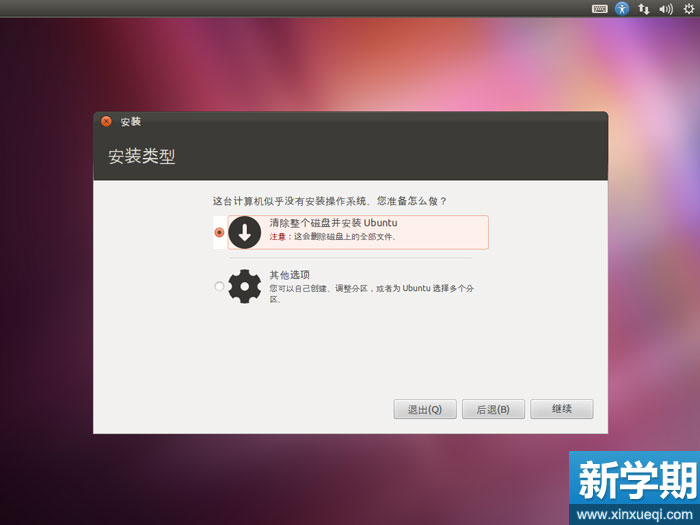This screenshot has height=525, width=700.
Task: Open the sound volume indicator
Action: point(666,8)
